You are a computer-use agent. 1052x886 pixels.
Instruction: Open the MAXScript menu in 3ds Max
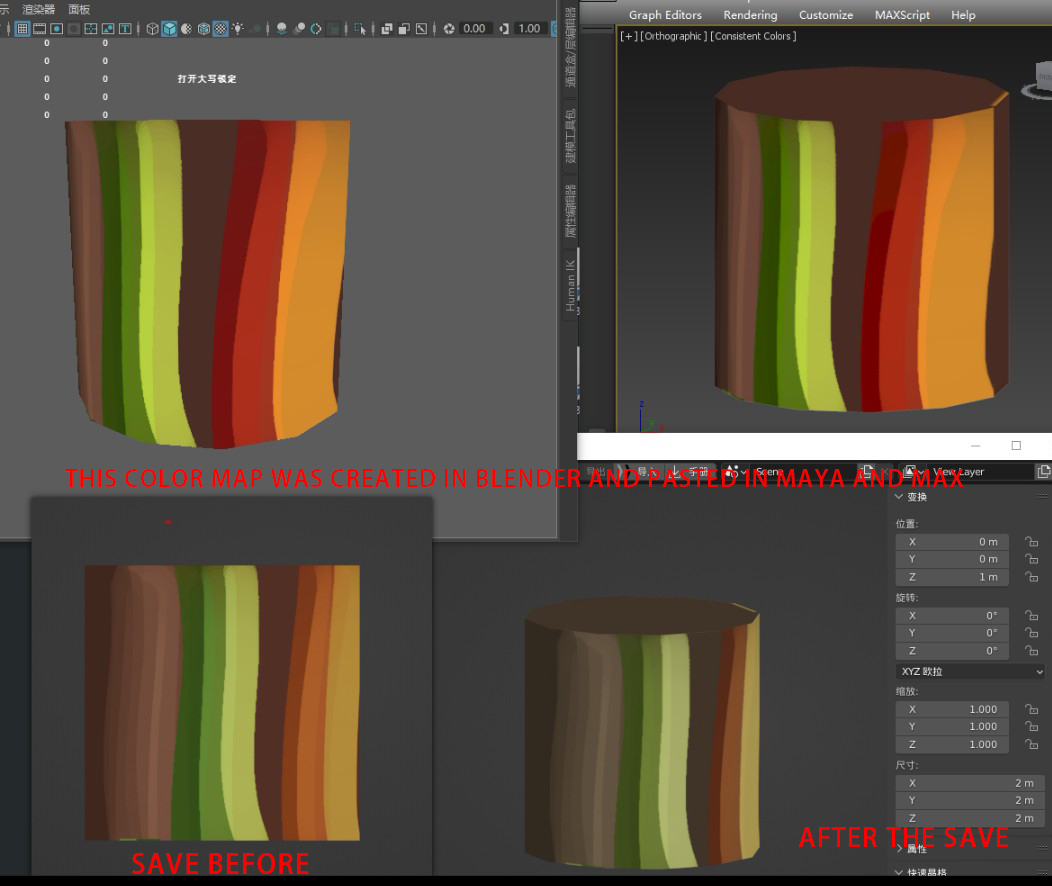pyautogui.click(x=902, y=15)
